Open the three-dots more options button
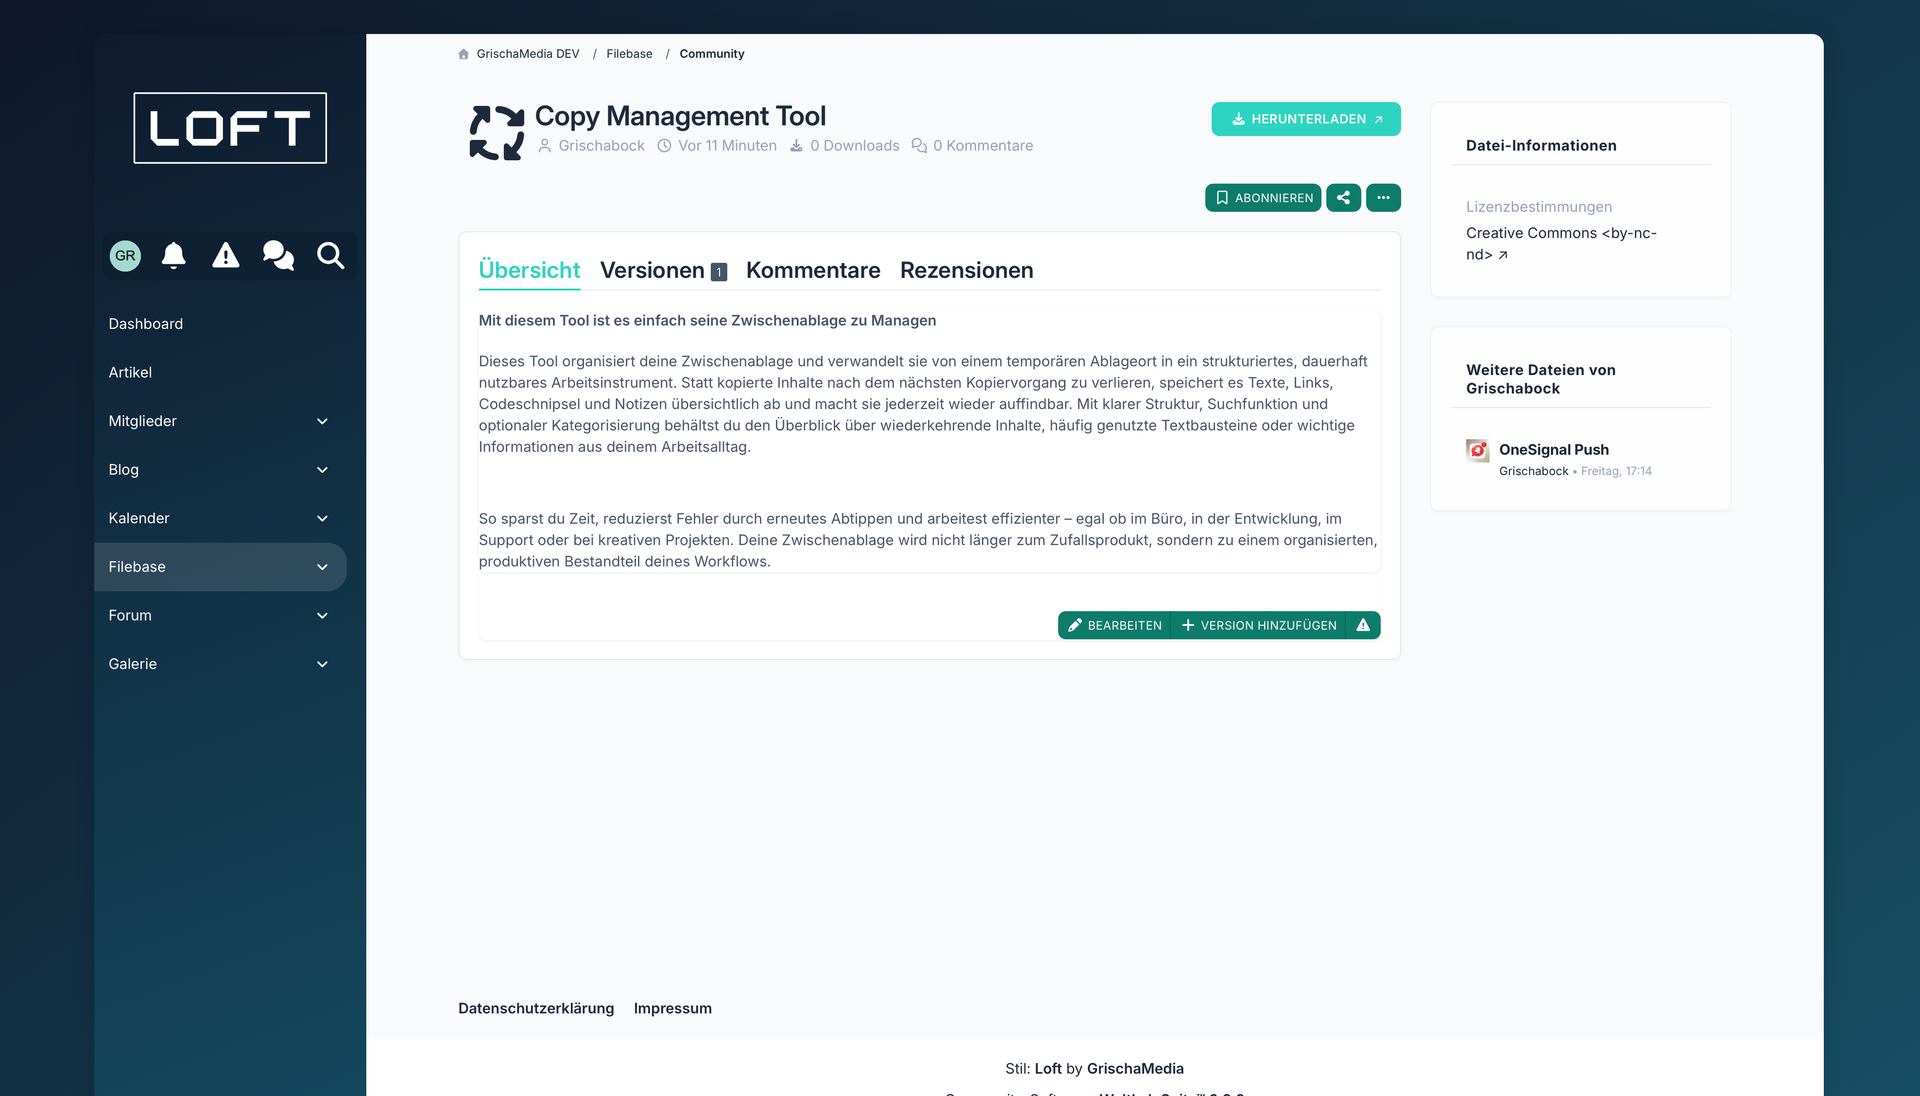1920x1096 pixels. tap(1383, 198)
